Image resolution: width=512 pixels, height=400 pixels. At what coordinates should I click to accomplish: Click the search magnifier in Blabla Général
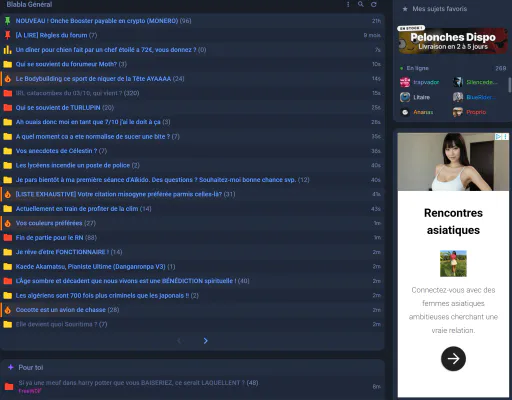pos(361,4)
